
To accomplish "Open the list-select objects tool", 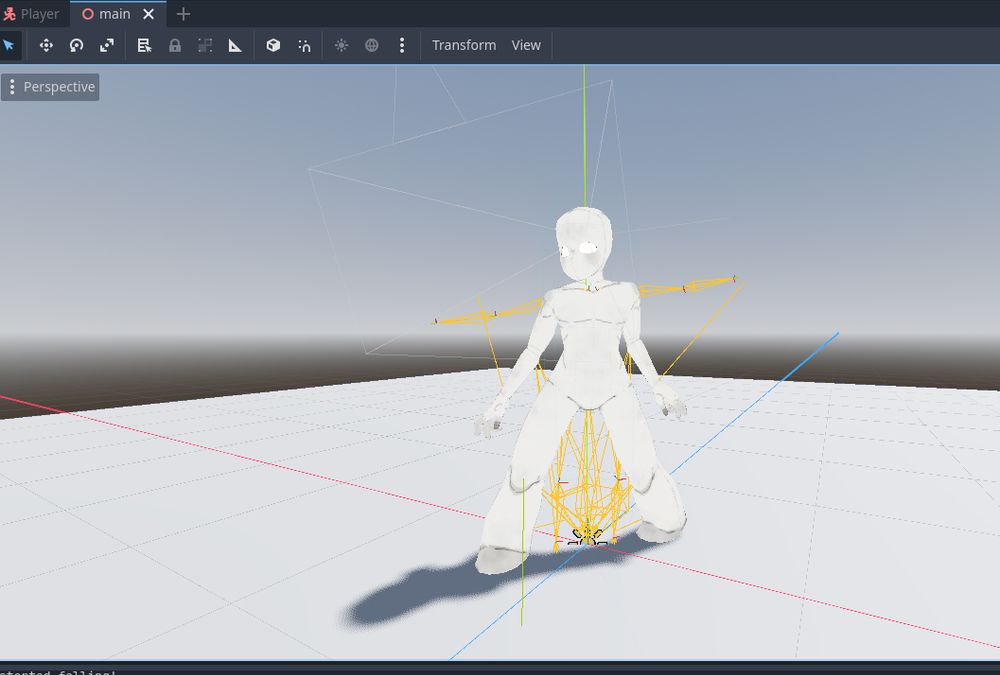I will pyautogui.click(x=144, y=45).
